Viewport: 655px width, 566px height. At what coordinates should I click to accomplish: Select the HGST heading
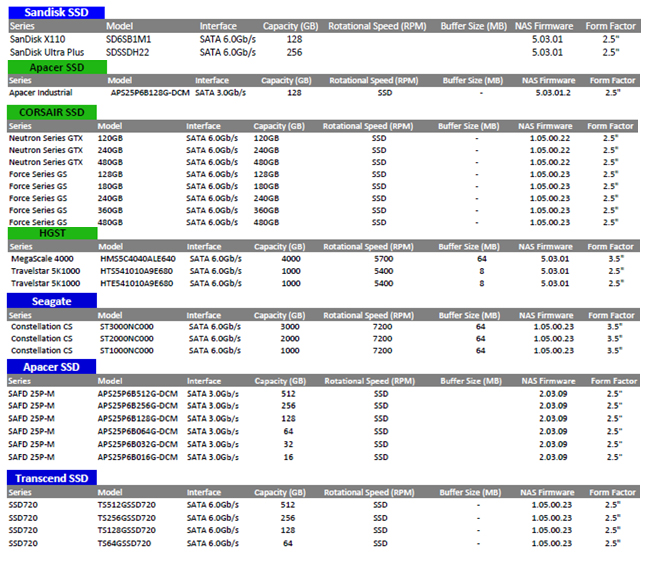(x=52, y=233)
